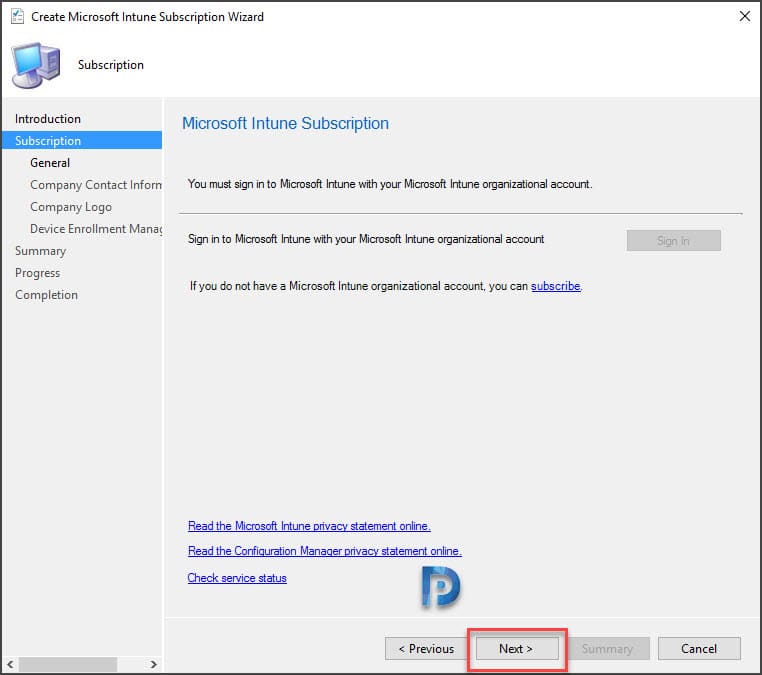Click the Next > button
762x675 pixels.
pyautogui.click(x=517, y=649)
